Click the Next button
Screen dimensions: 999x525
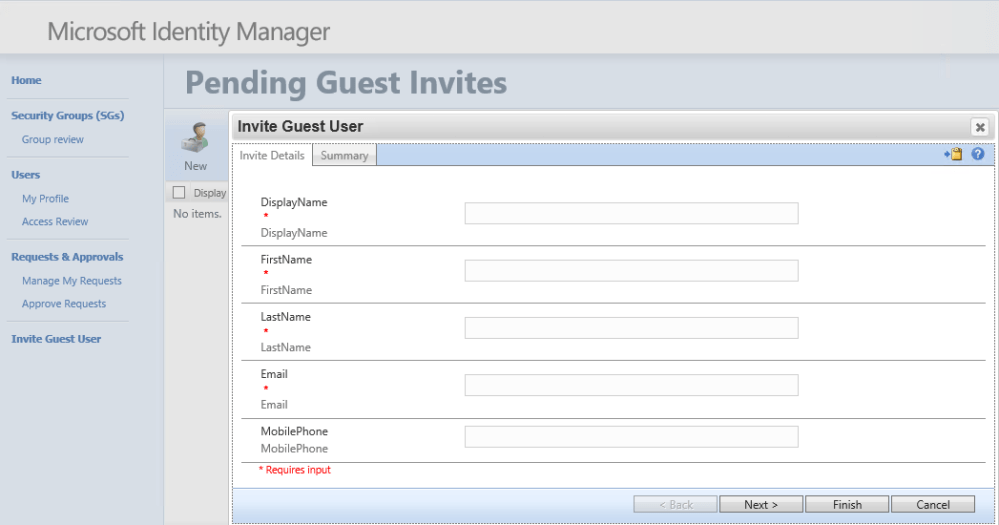761,505
